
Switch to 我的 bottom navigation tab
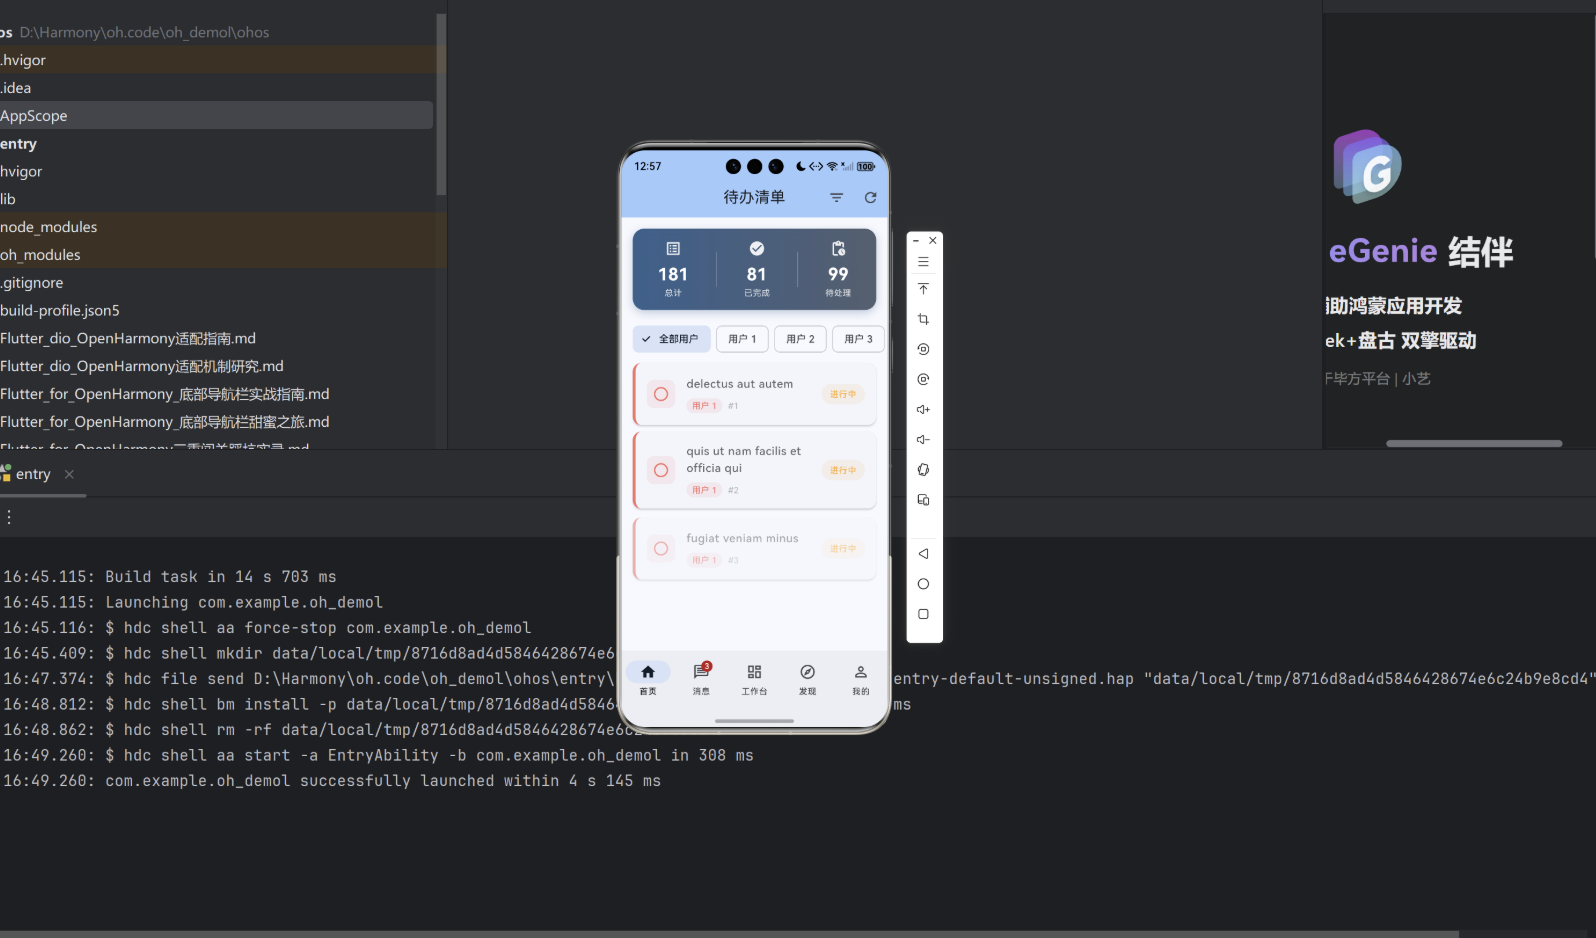(x=860, y=678)
